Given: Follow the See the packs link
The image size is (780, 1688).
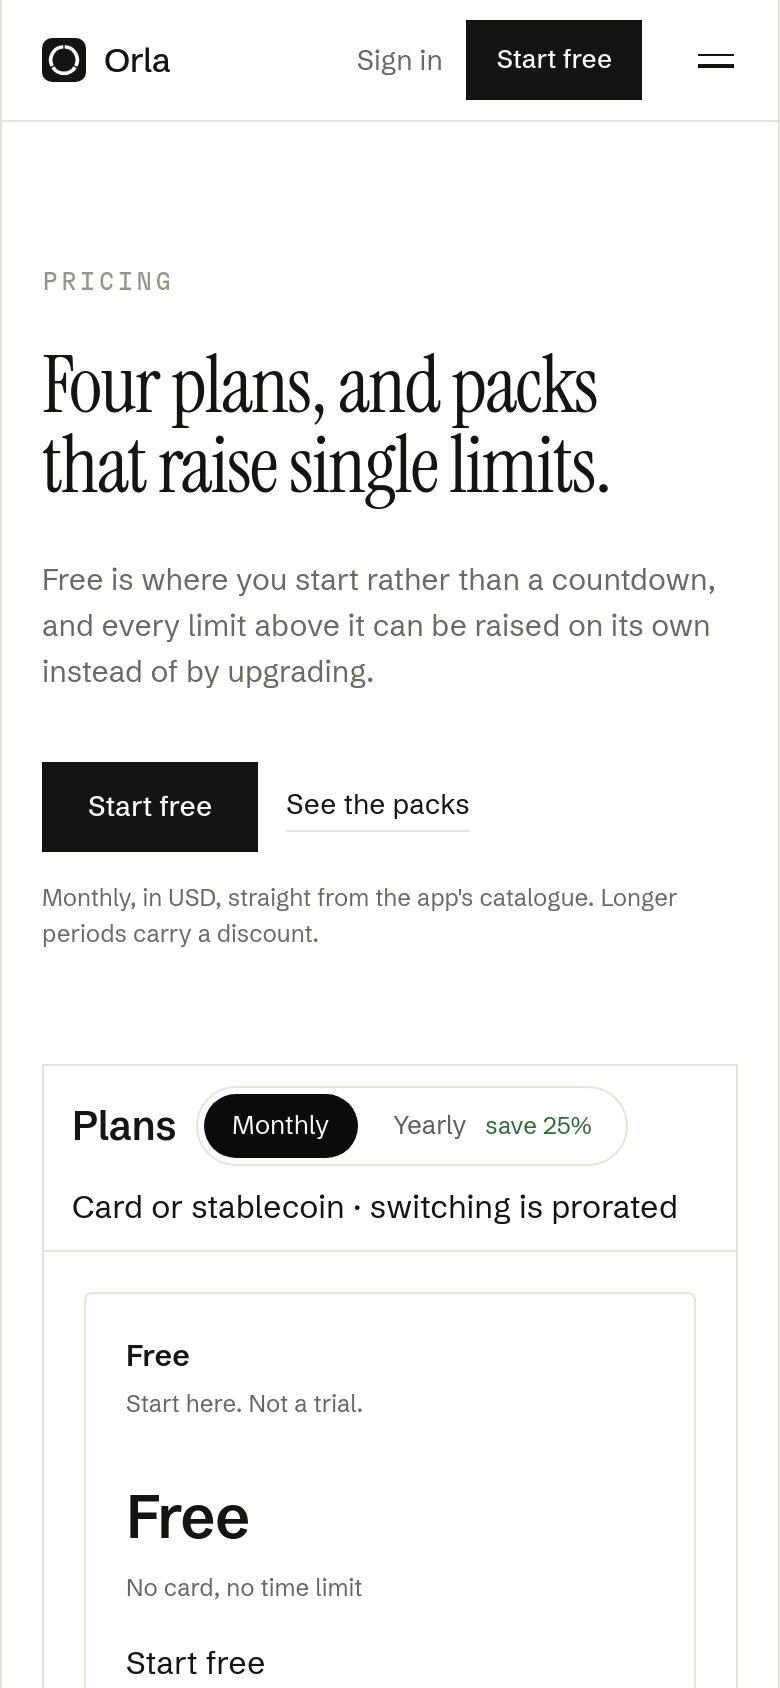Looking at the screenshot, I should point(378,805).
